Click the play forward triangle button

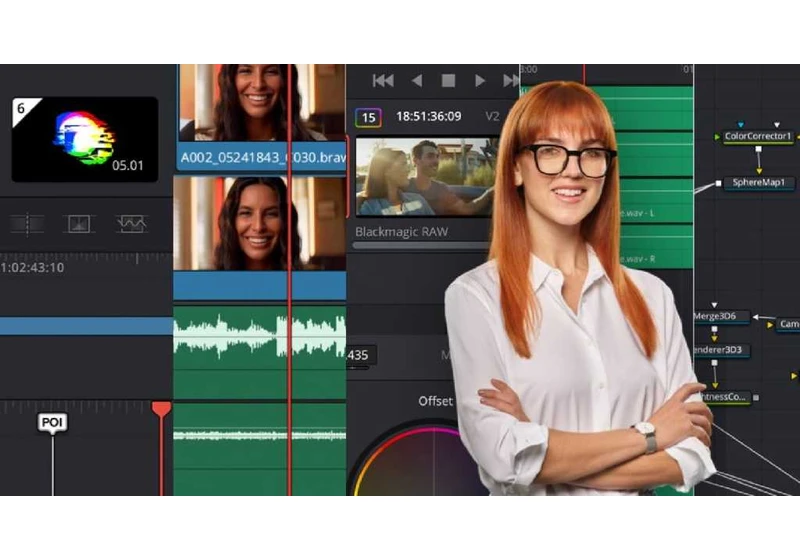pos(480,81)
